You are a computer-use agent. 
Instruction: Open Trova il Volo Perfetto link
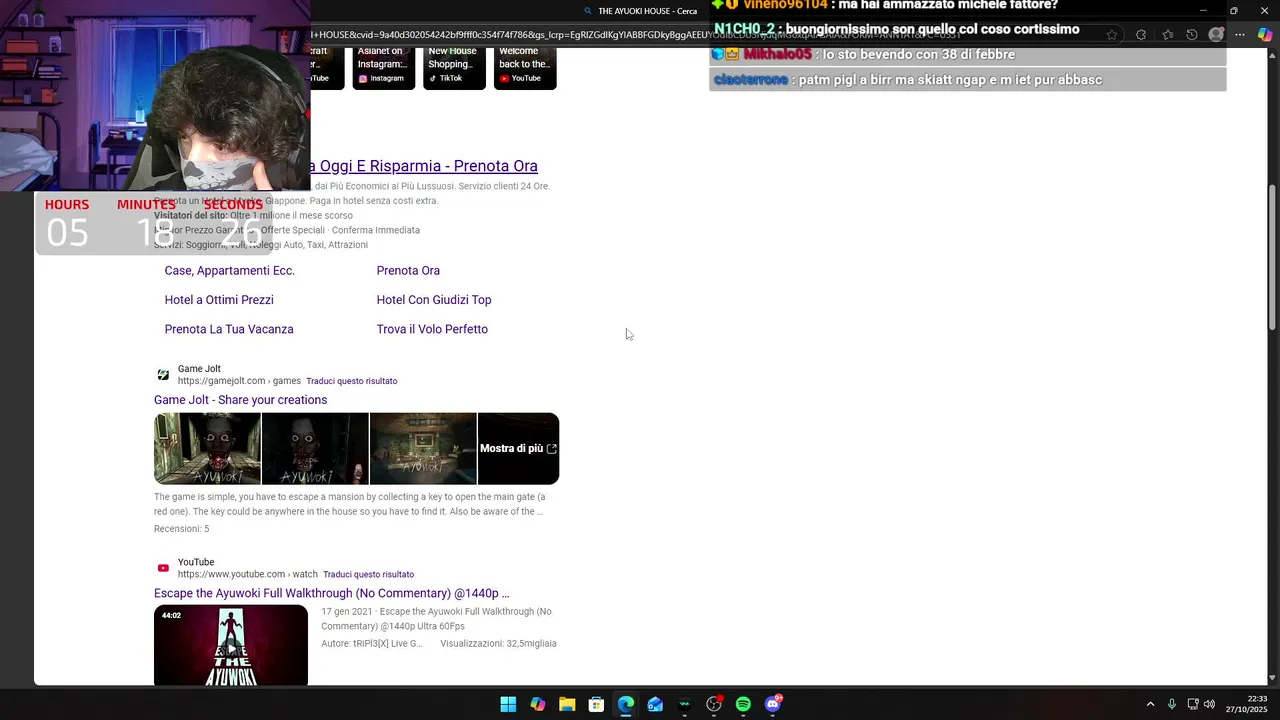tap(432, 329)
